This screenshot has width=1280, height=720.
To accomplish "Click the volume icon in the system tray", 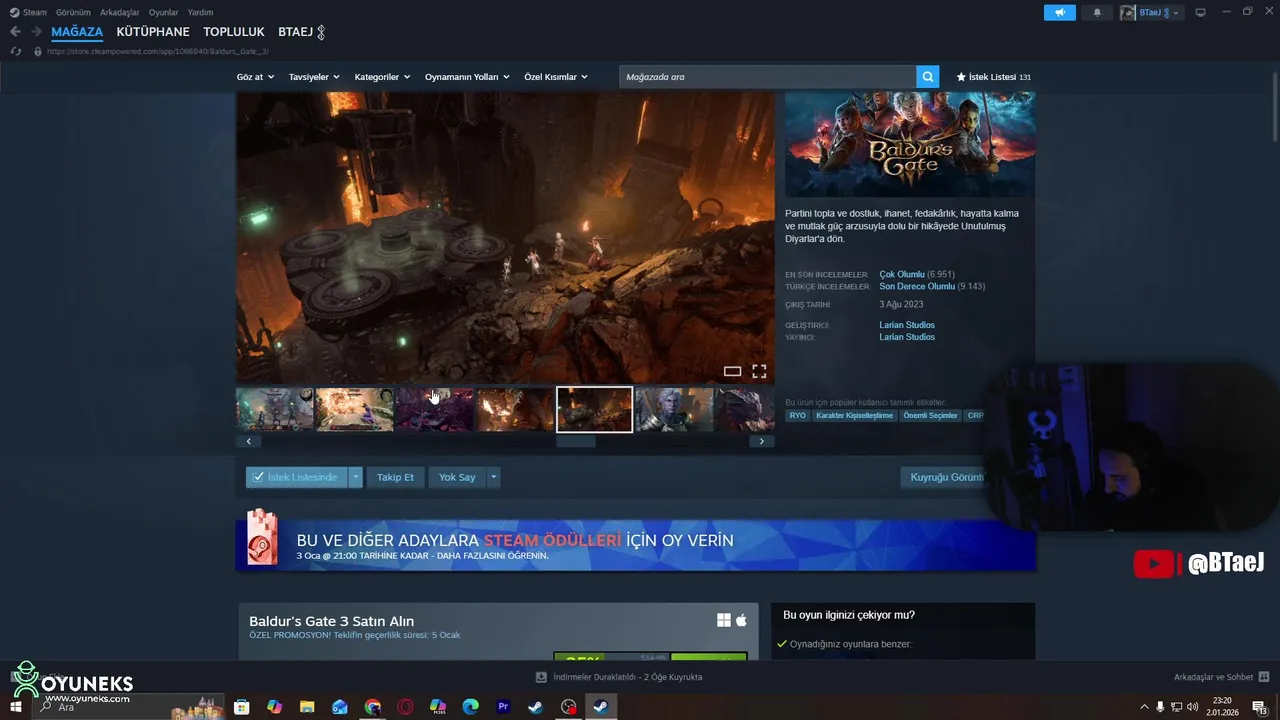I will 1192,707.
